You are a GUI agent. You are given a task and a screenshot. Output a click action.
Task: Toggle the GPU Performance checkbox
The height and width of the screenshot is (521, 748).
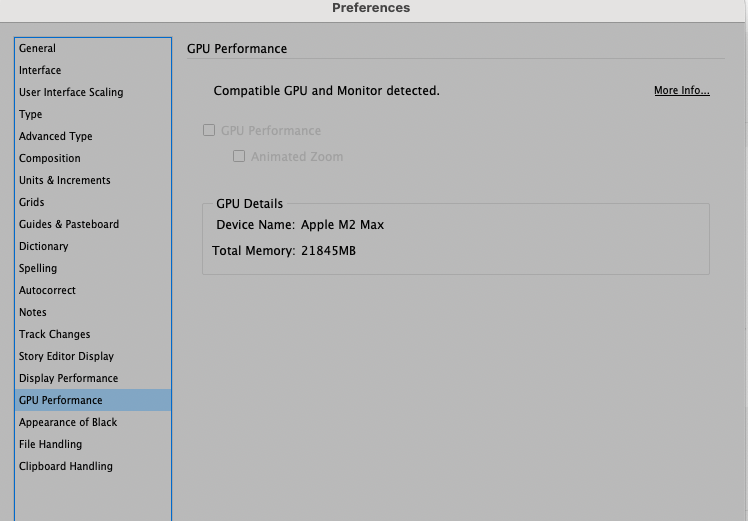pyautogui.click(x=209, y=130)
